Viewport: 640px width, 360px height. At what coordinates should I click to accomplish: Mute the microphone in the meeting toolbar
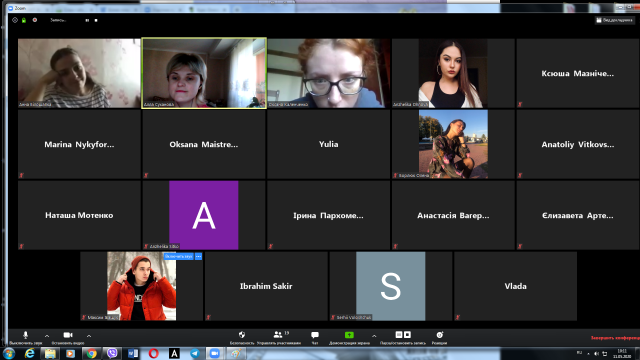tap(25, 337)
